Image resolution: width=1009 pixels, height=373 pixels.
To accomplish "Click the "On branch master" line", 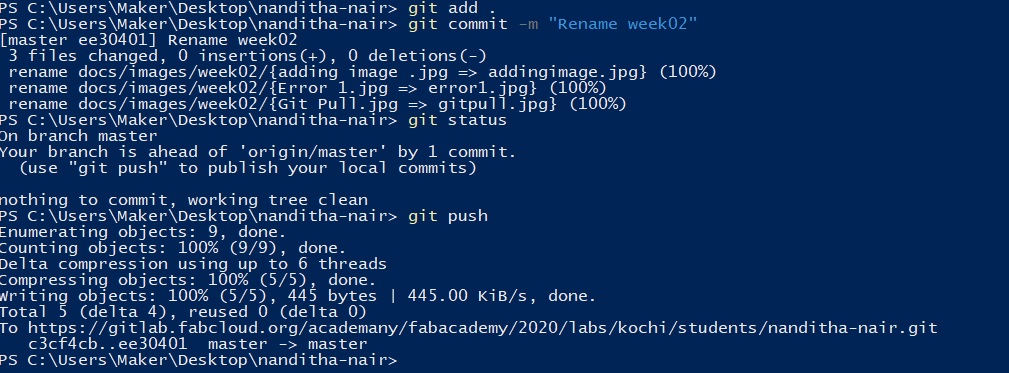I will pos(79,136).
